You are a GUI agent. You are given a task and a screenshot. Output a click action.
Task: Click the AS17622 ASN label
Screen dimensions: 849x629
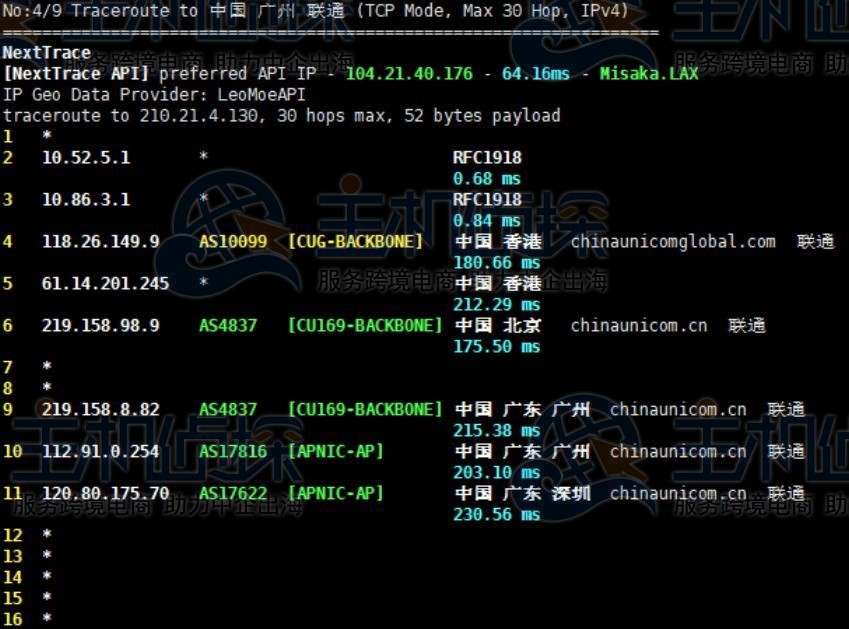(x=232, y=494)
